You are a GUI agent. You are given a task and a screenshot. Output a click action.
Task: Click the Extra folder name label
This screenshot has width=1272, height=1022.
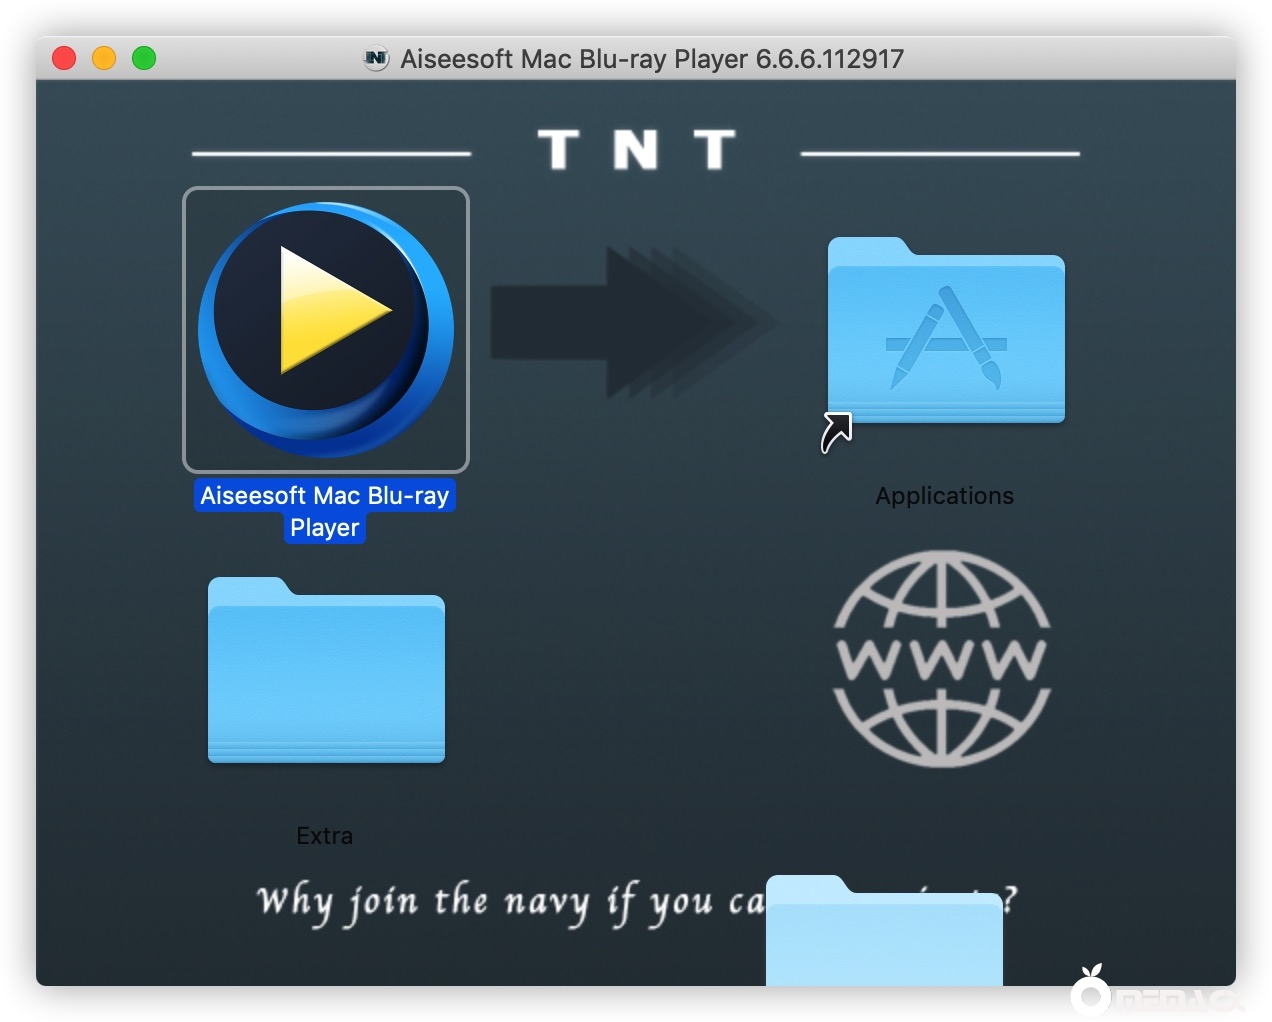point(324,836)
